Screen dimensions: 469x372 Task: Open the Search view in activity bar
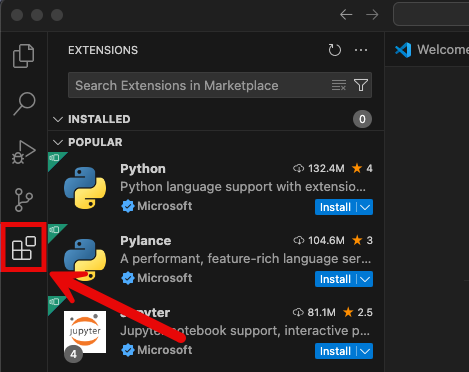click(24, 104)
